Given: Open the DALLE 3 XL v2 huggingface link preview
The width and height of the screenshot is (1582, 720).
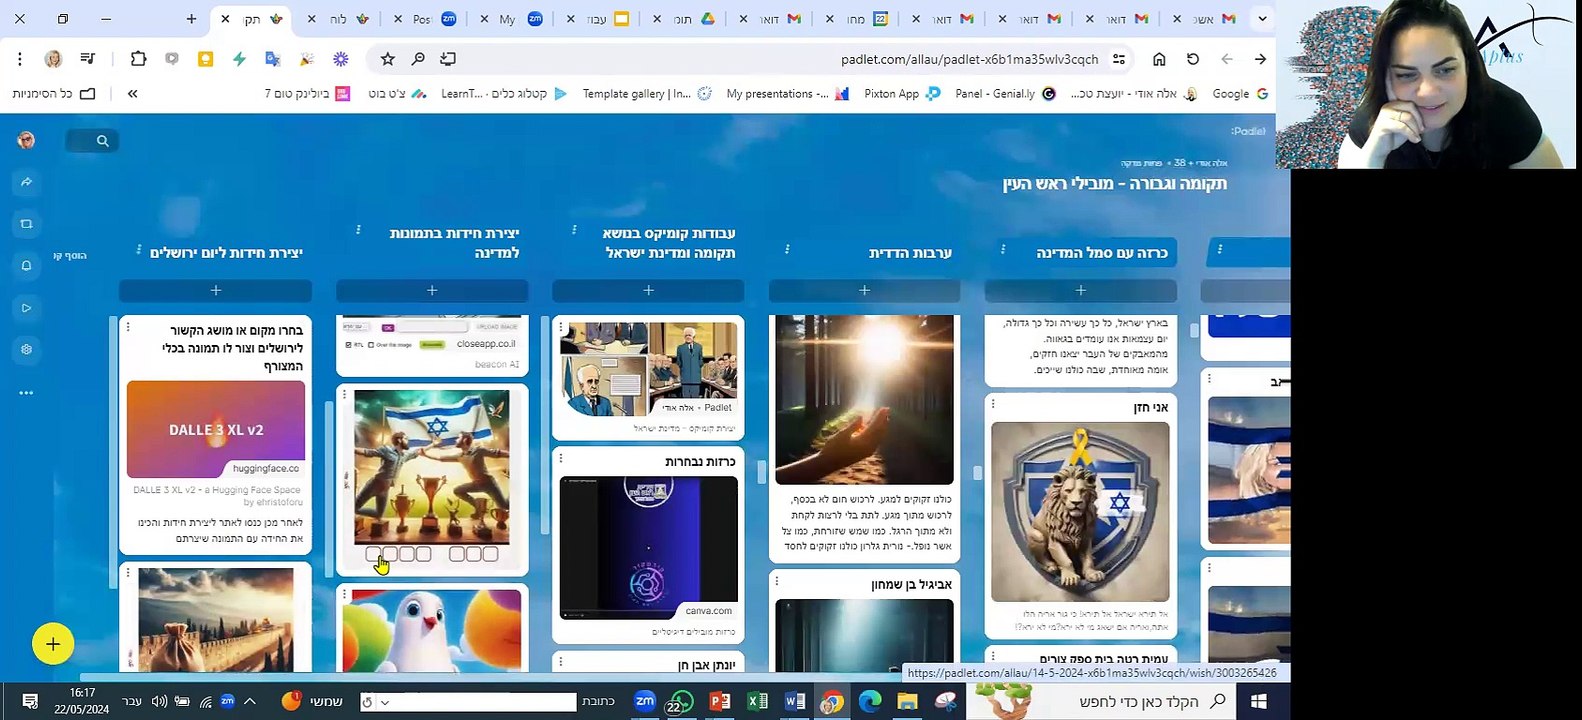Looking at the screenshot, I should click(216, 429).
